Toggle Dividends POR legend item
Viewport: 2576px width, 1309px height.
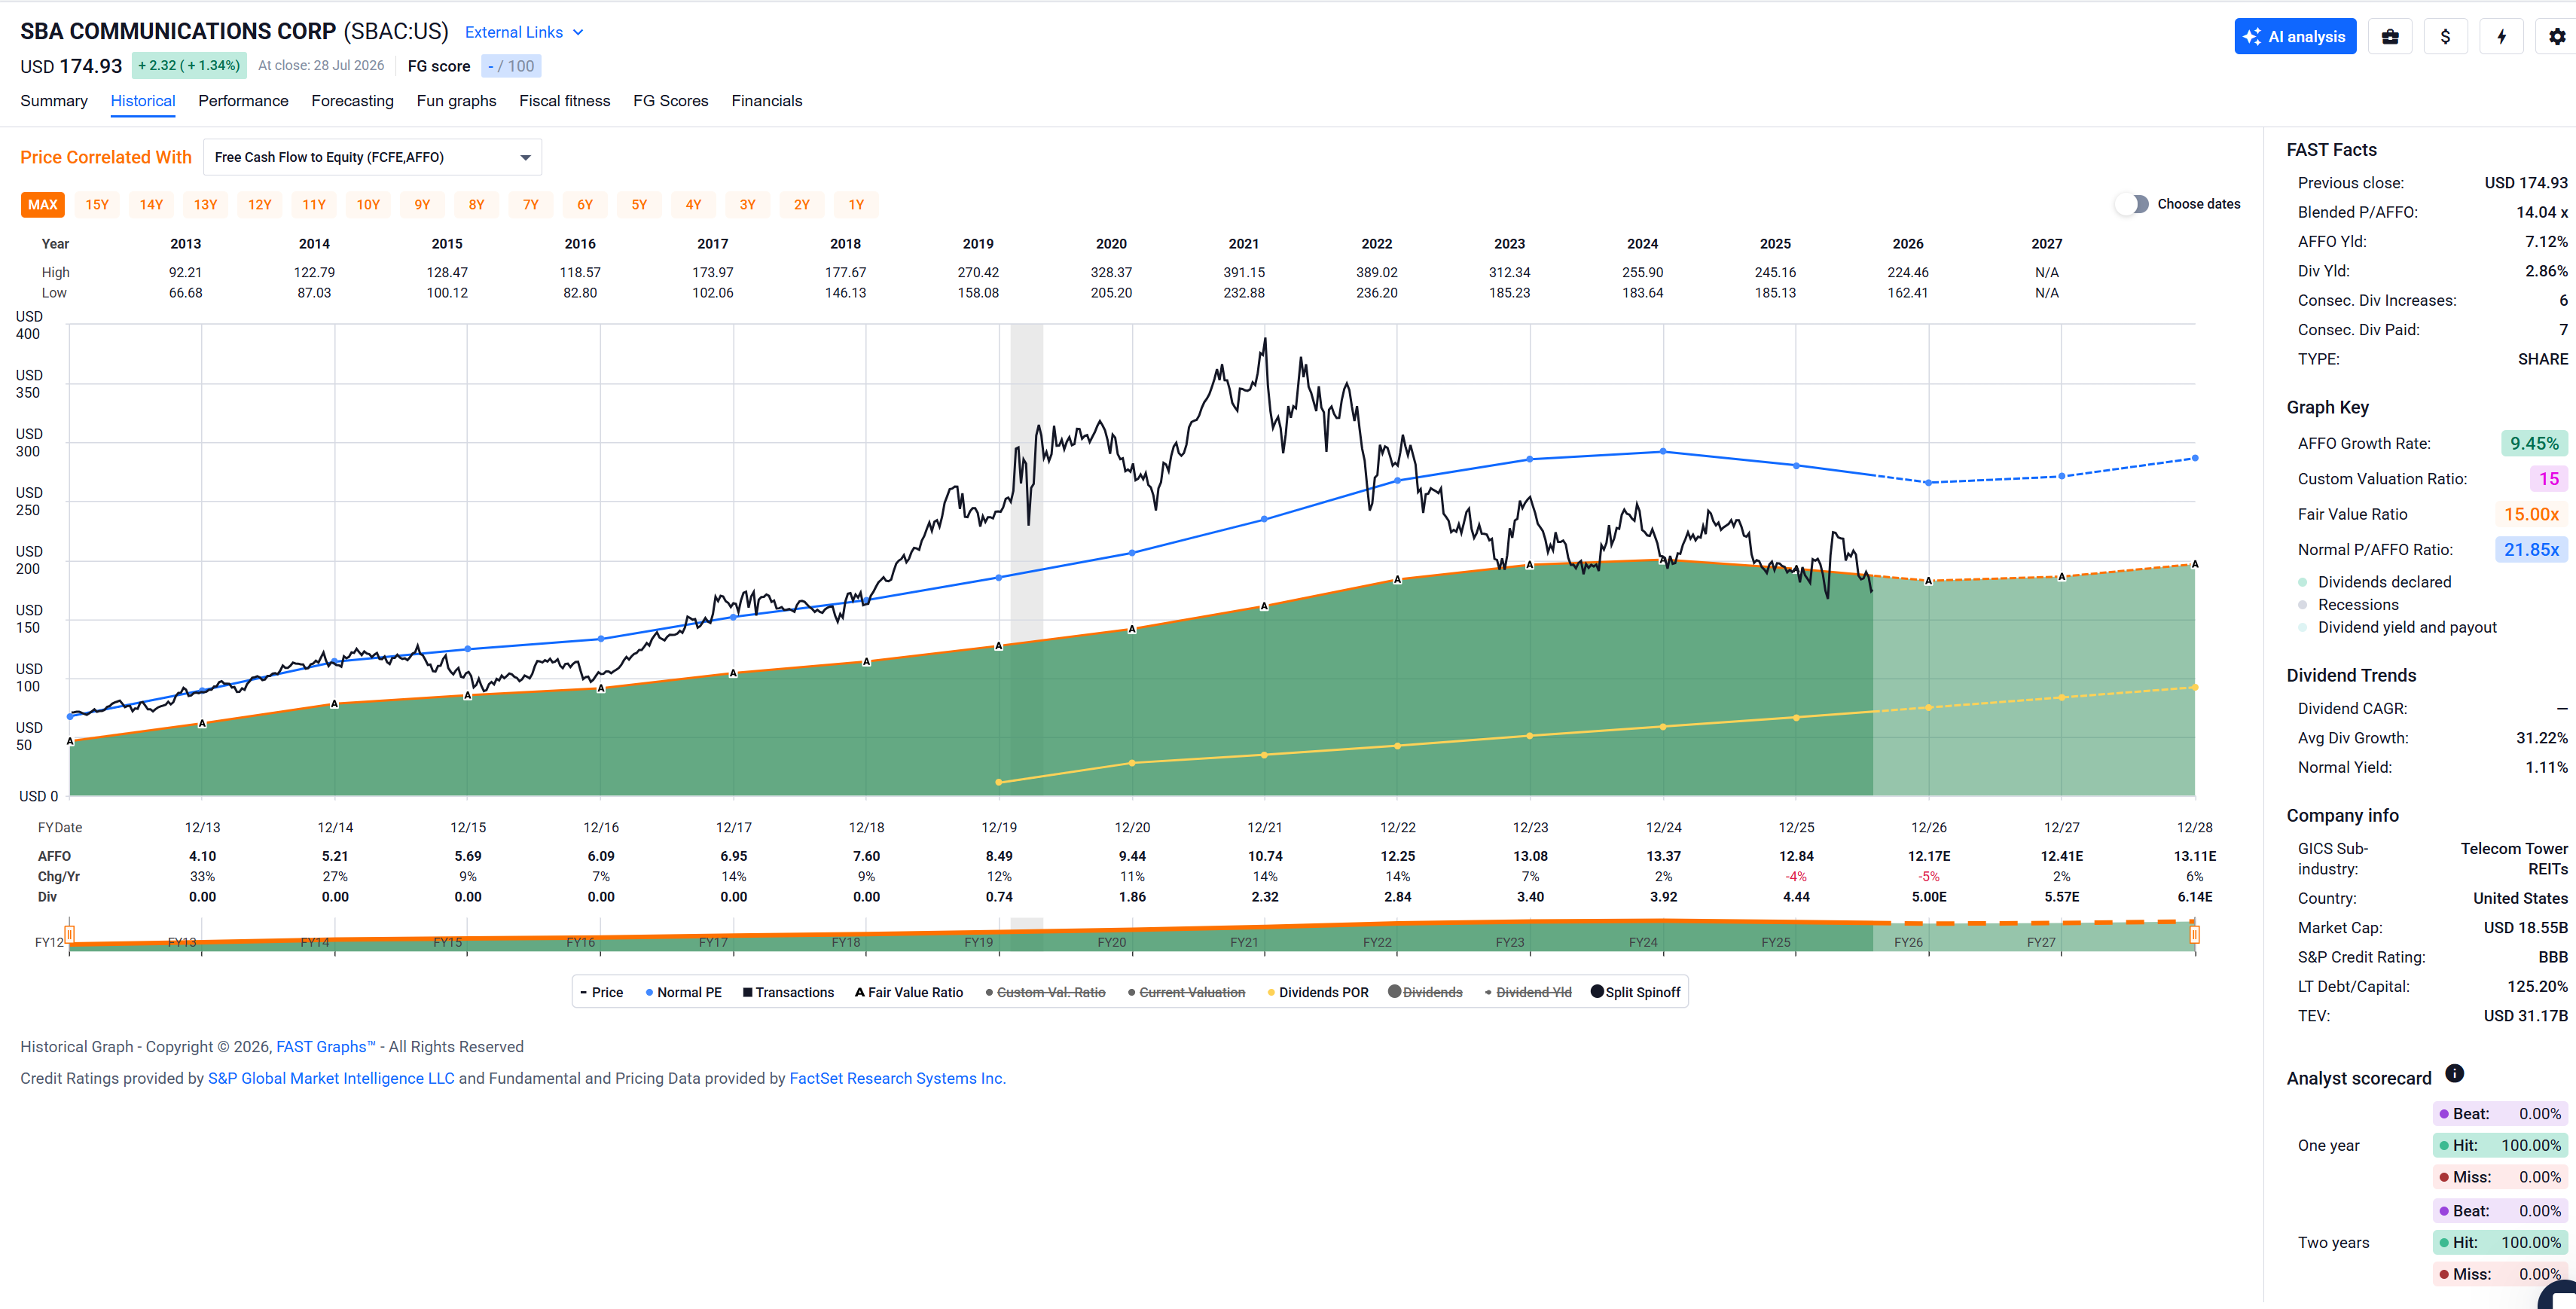pyautogui.click(x=1318, y=992)
